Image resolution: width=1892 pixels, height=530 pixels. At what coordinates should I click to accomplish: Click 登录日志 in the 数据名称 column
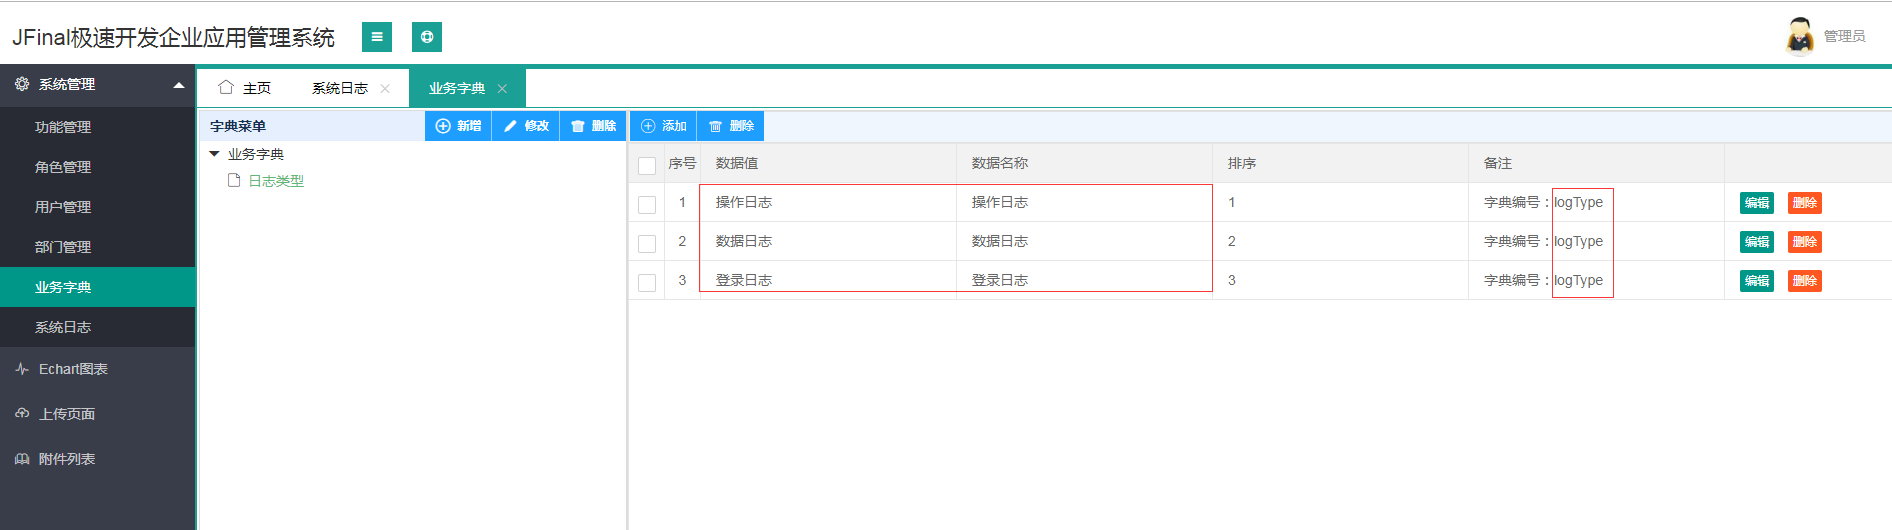[1000, 280]
